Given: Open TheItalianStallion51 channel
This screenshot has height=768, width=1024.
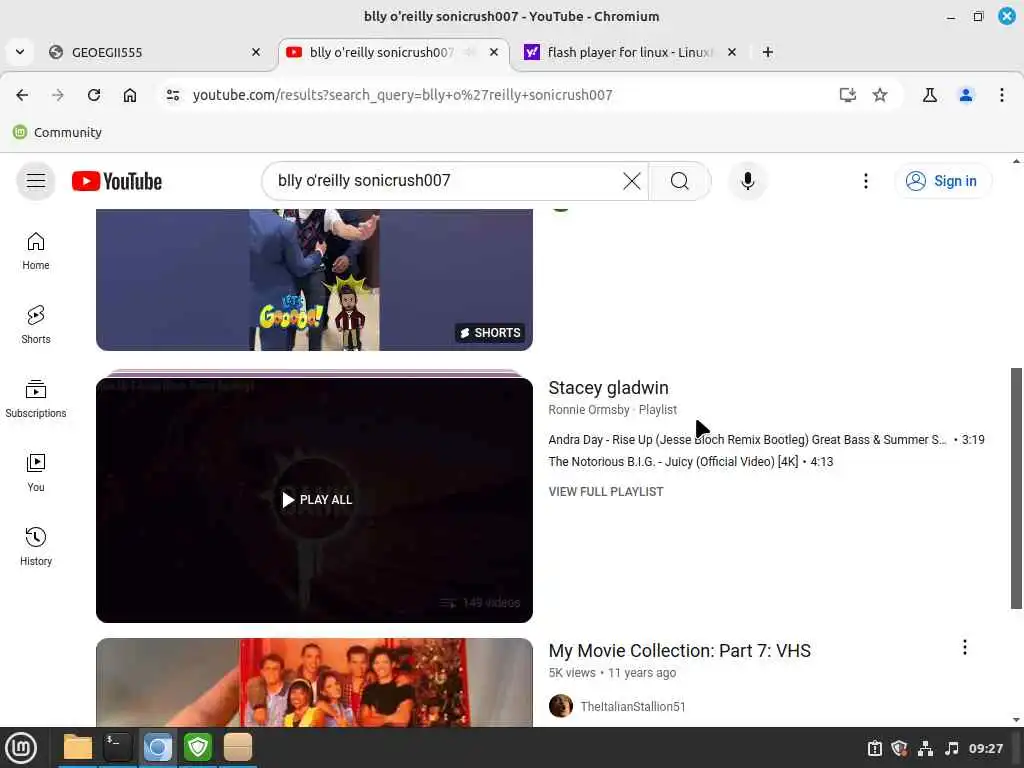Looking at the screenshot, I should point(632,707).
